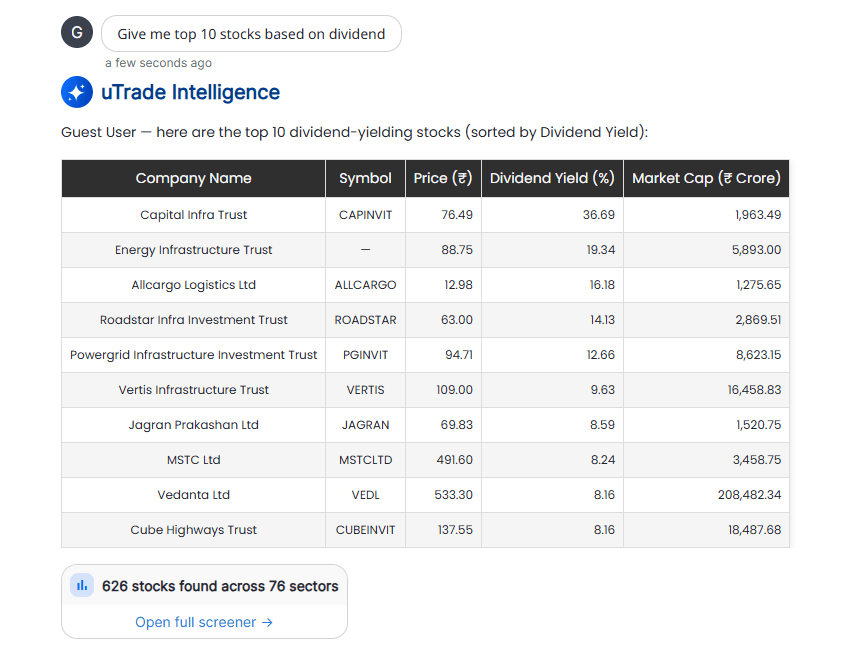Click the 208,482.34 market cap value
854x647 pixels.
(749, 495)
